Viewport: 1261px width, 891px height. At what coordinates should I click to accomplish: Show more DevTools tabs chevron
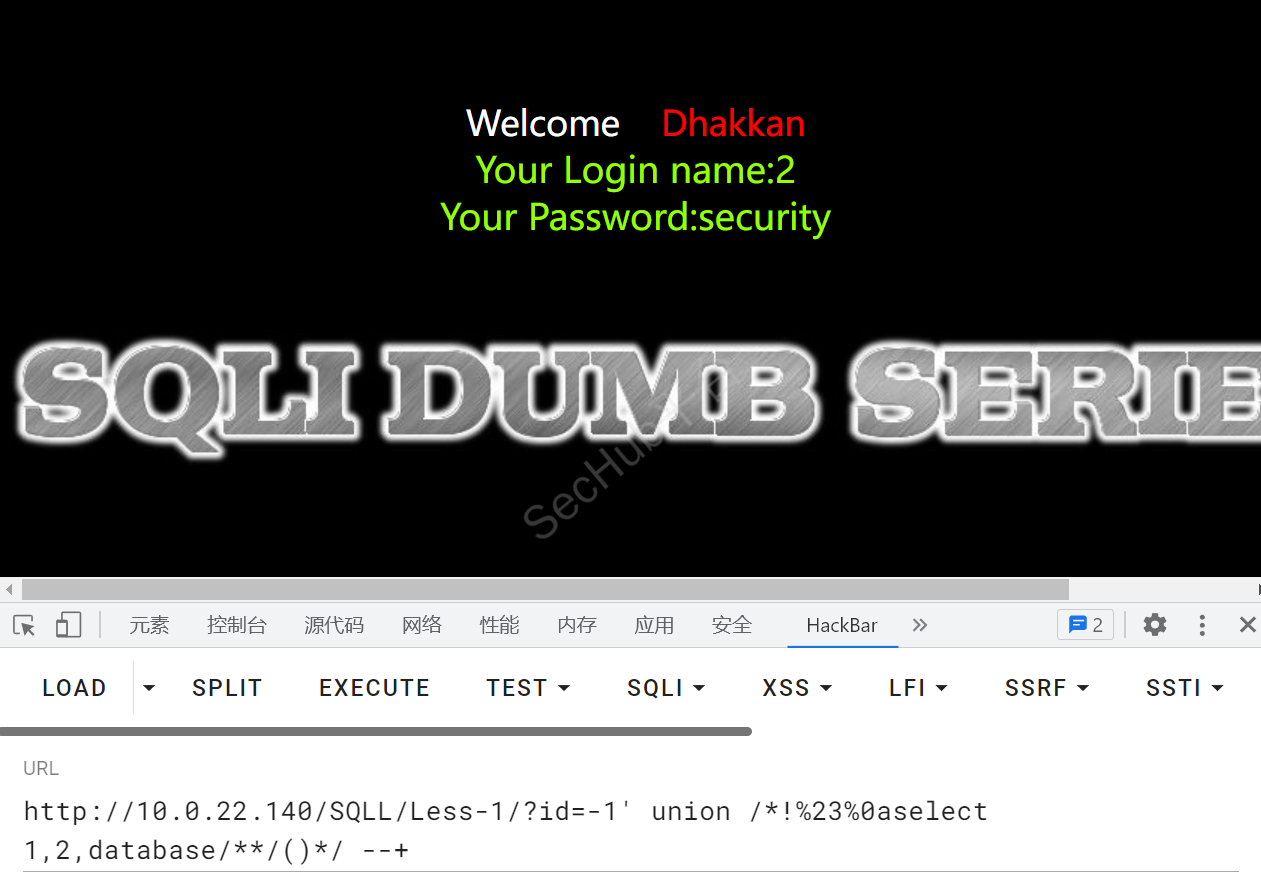point(920,625)
